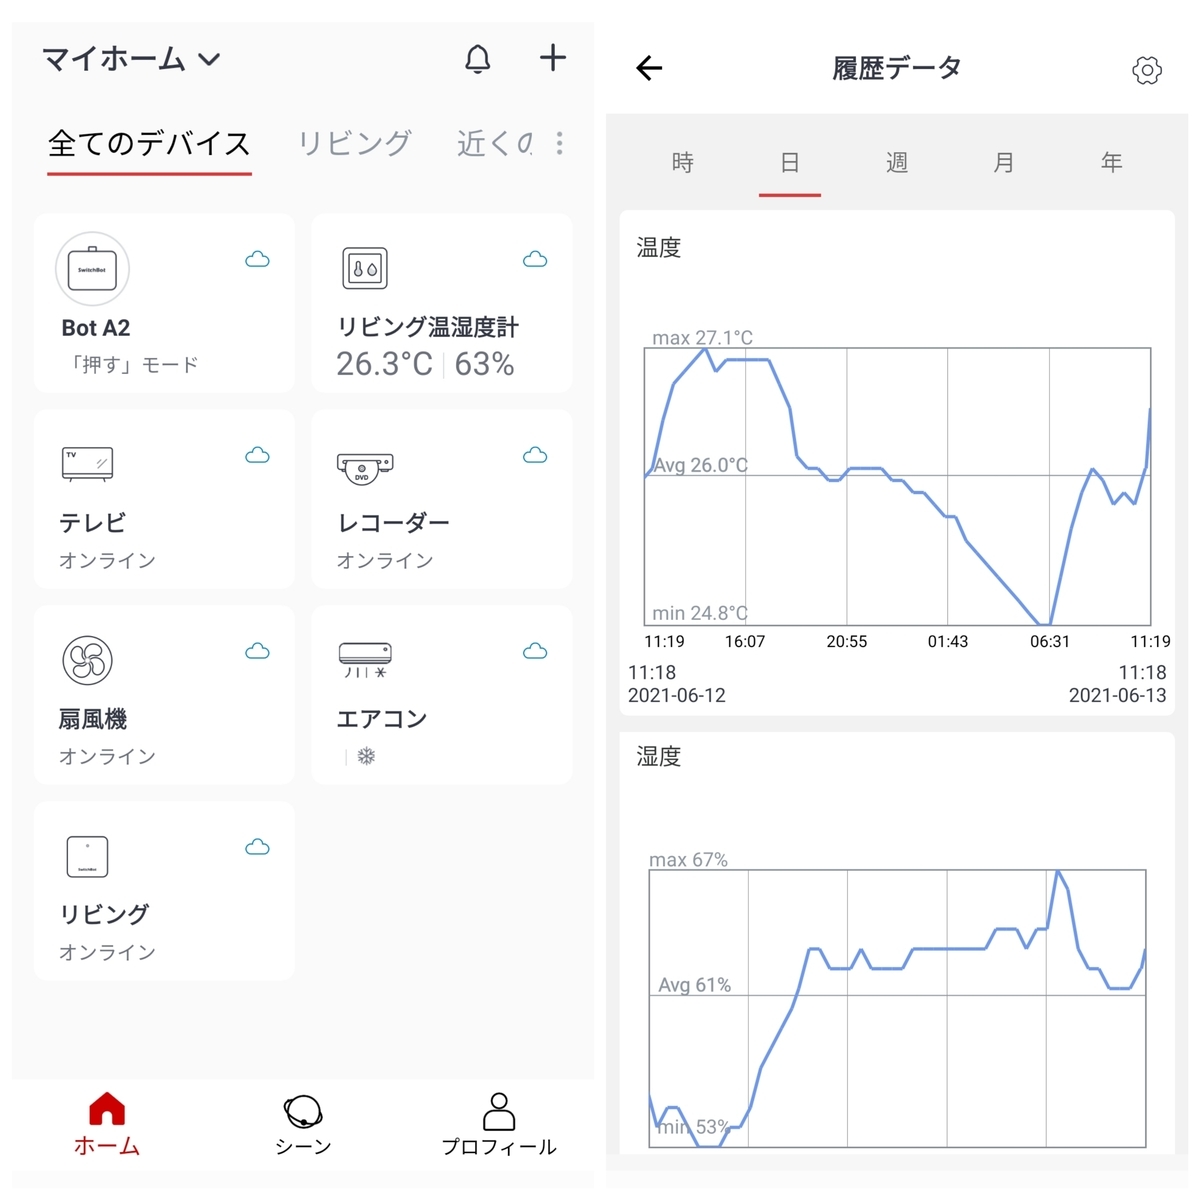Select the 全てのデバイス tab
The height and width of the screenshot is (1200, 1200).
149,144
